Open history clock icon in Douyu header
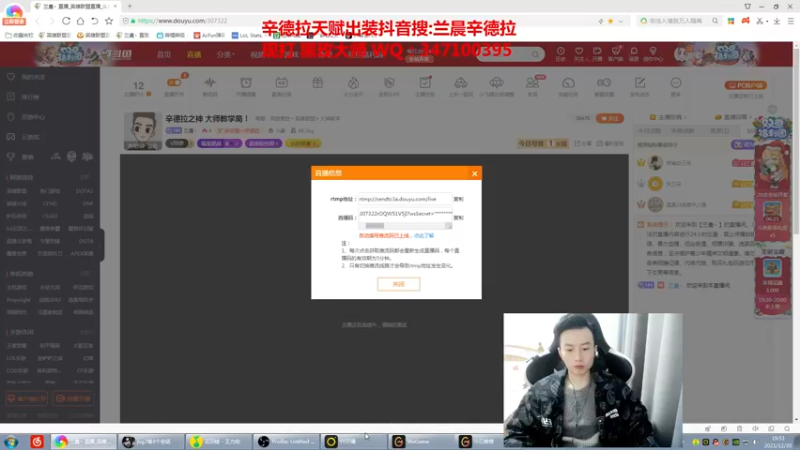This screenshot has height=450, width=800. pos(561,54)
